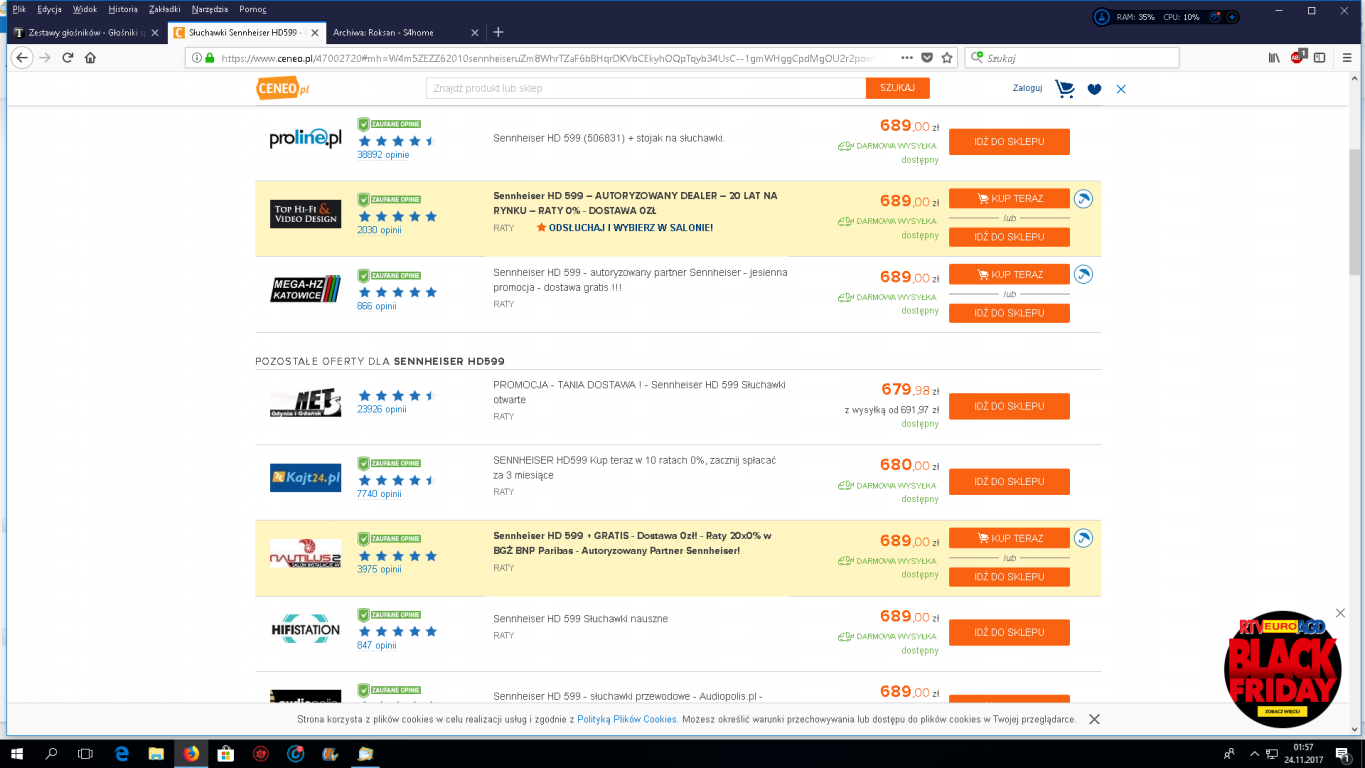Click the buyer protection umbrella icon for Nautilus

(x=1083, y=538)
